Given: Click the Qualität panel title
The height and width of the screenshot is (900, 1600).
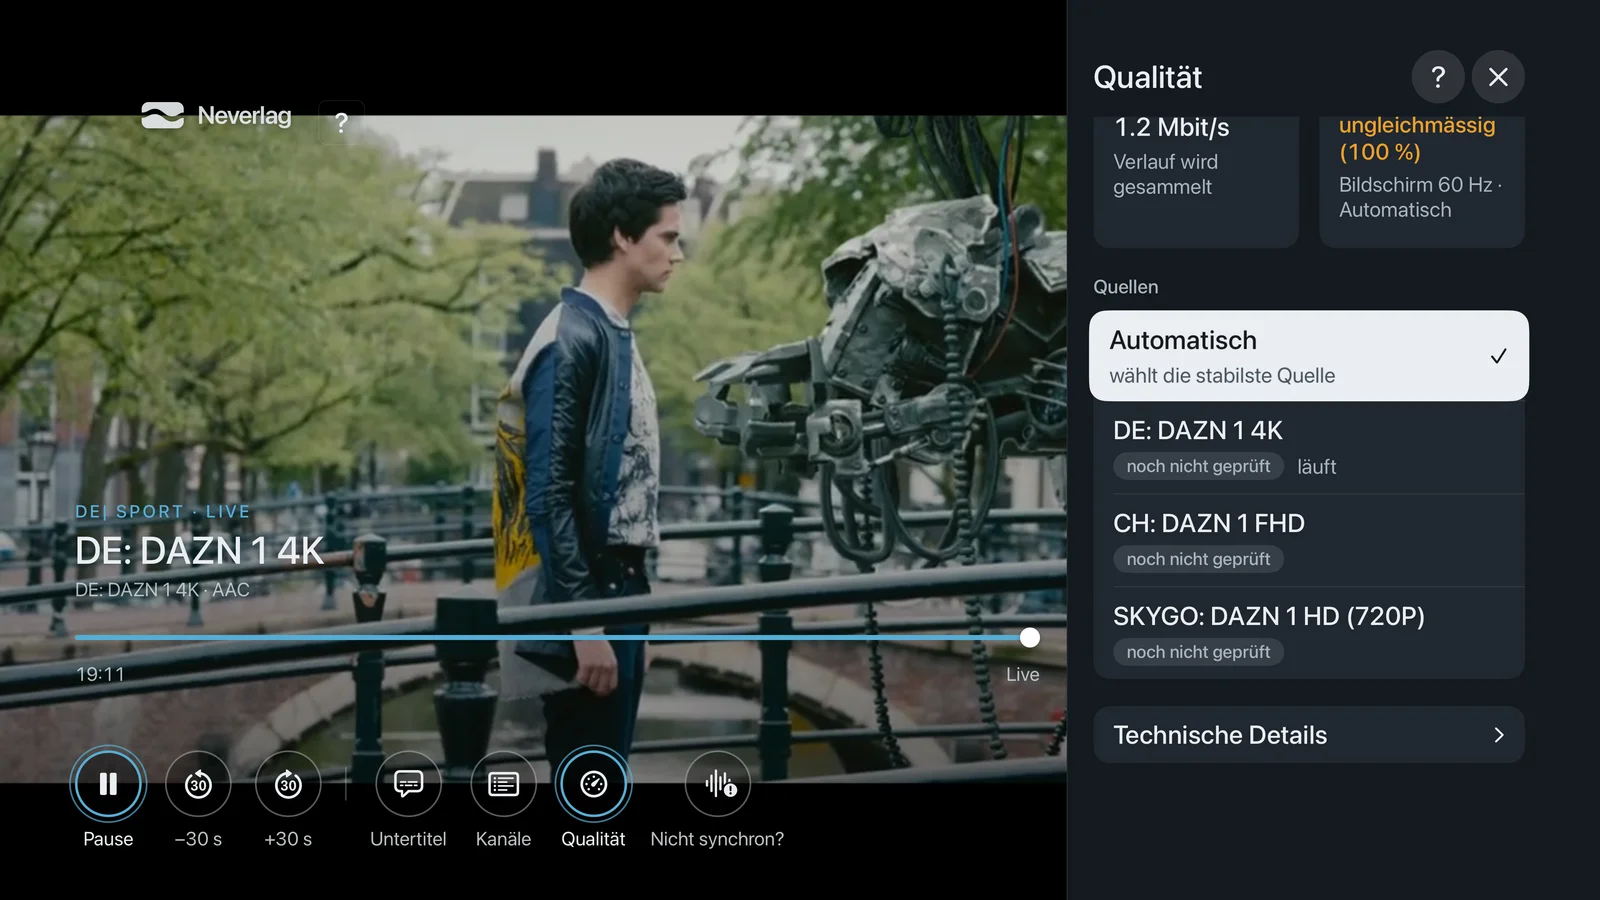Looking at the screenshot, I should 1148,77.
